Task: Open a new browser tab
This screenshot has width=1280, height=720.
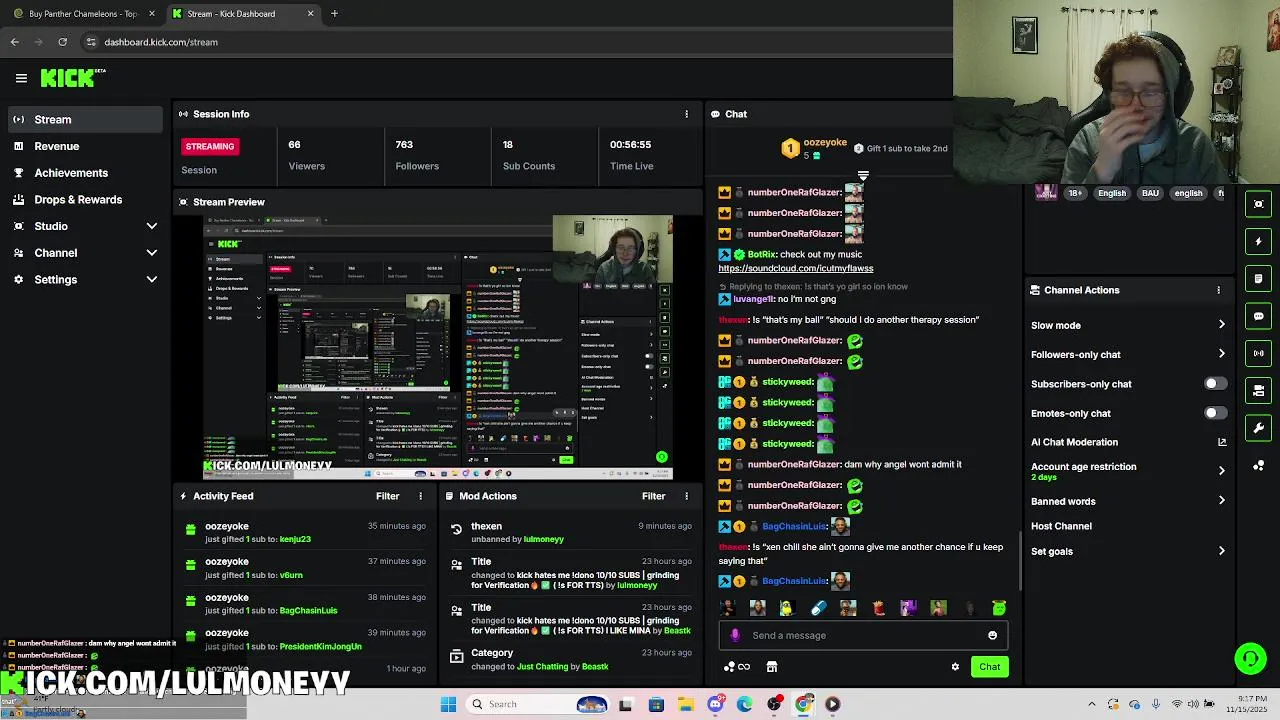Action: pos(334,14)
